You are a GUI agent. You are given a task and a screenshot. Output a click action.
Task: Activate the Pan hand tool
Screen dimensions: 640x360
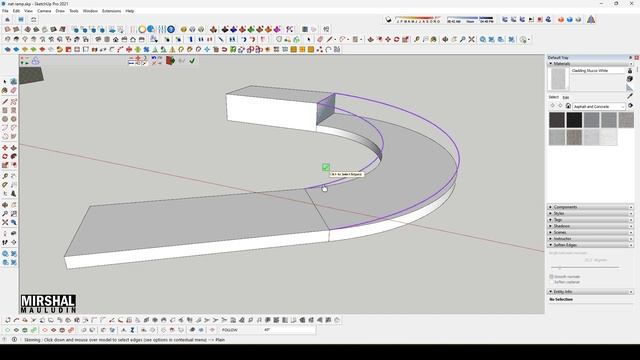point(13,205)
